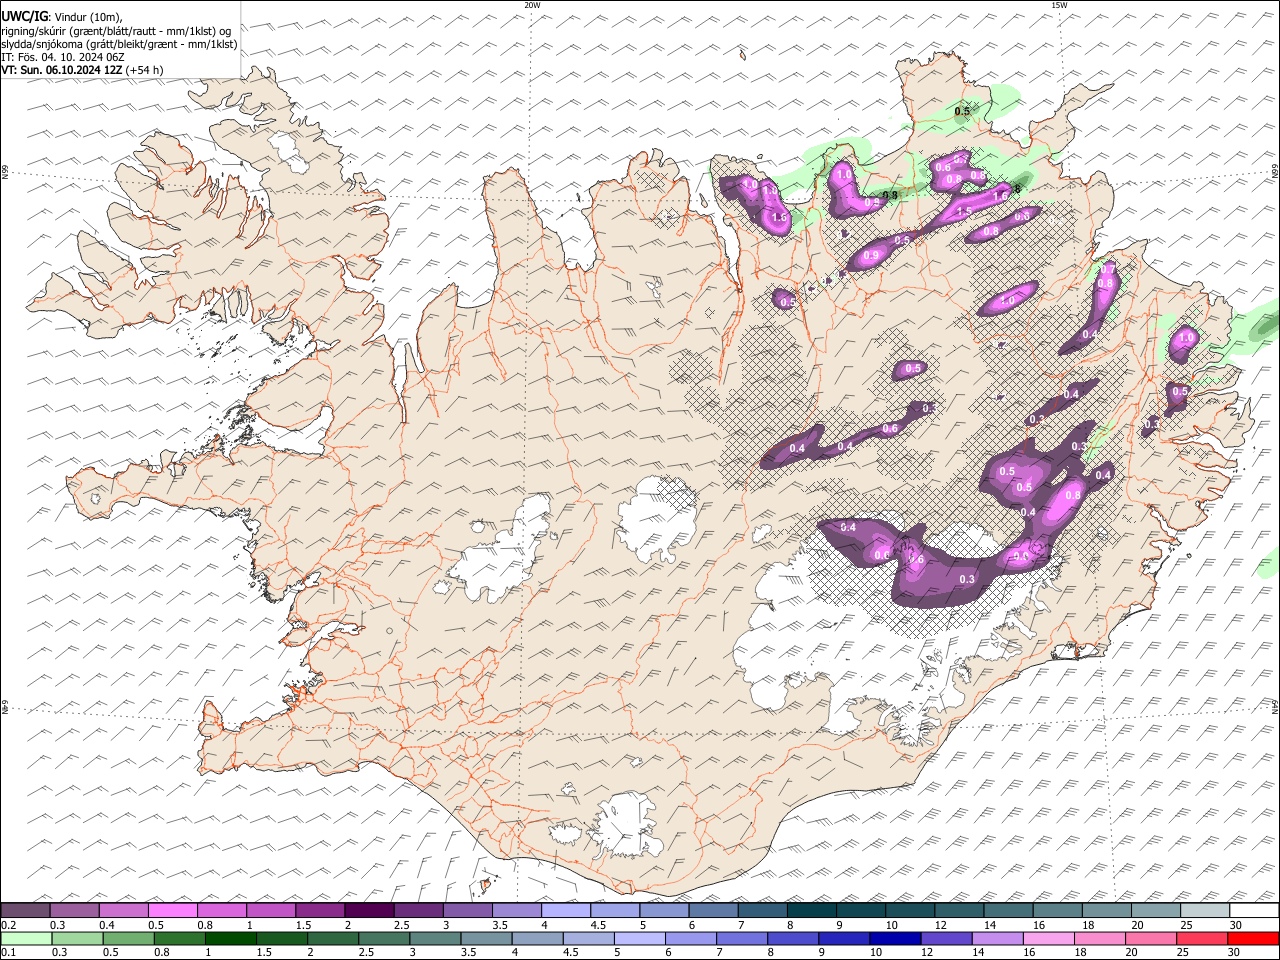Pick the dark teal top-row swatch starting at 8
Image resolution: width=1280 pixels, height=960 pixels.
click(810, 911)
